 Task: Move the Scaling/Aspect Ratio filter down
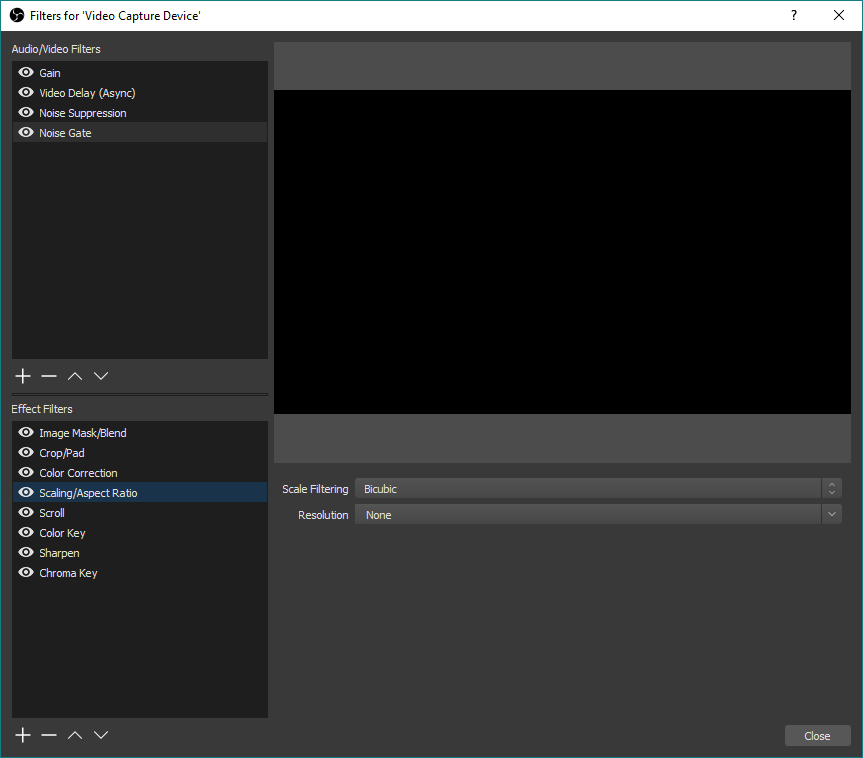click(x=100, y=734)
